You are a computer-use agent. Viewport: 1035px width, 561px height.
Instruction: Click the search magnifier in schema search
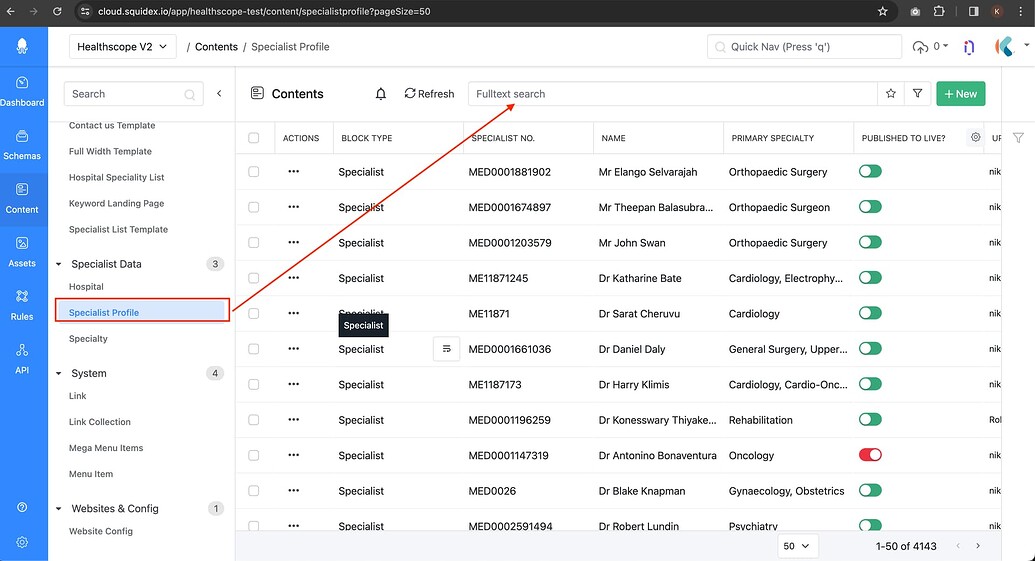coord(189,94)
